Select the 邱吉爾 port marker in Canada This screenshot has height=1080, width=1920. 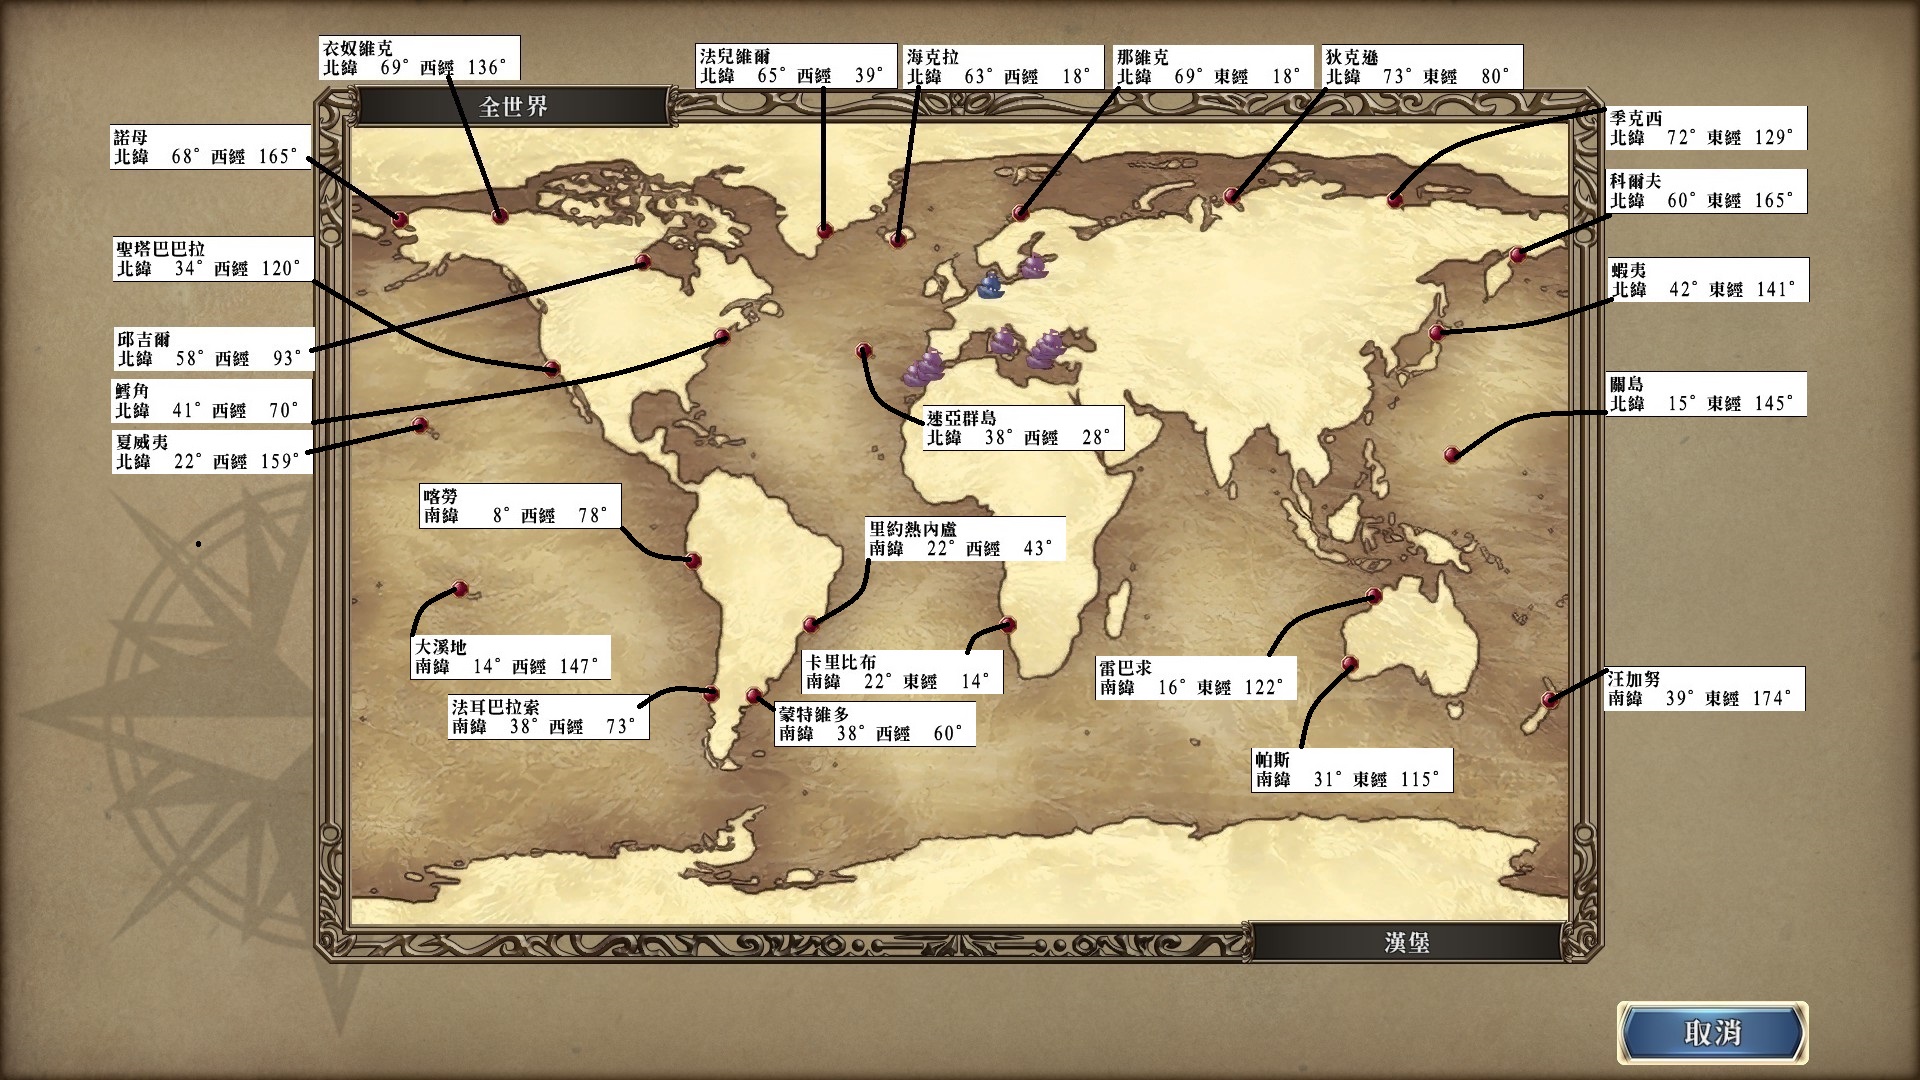pyautogui.click(x=643, y=262)
